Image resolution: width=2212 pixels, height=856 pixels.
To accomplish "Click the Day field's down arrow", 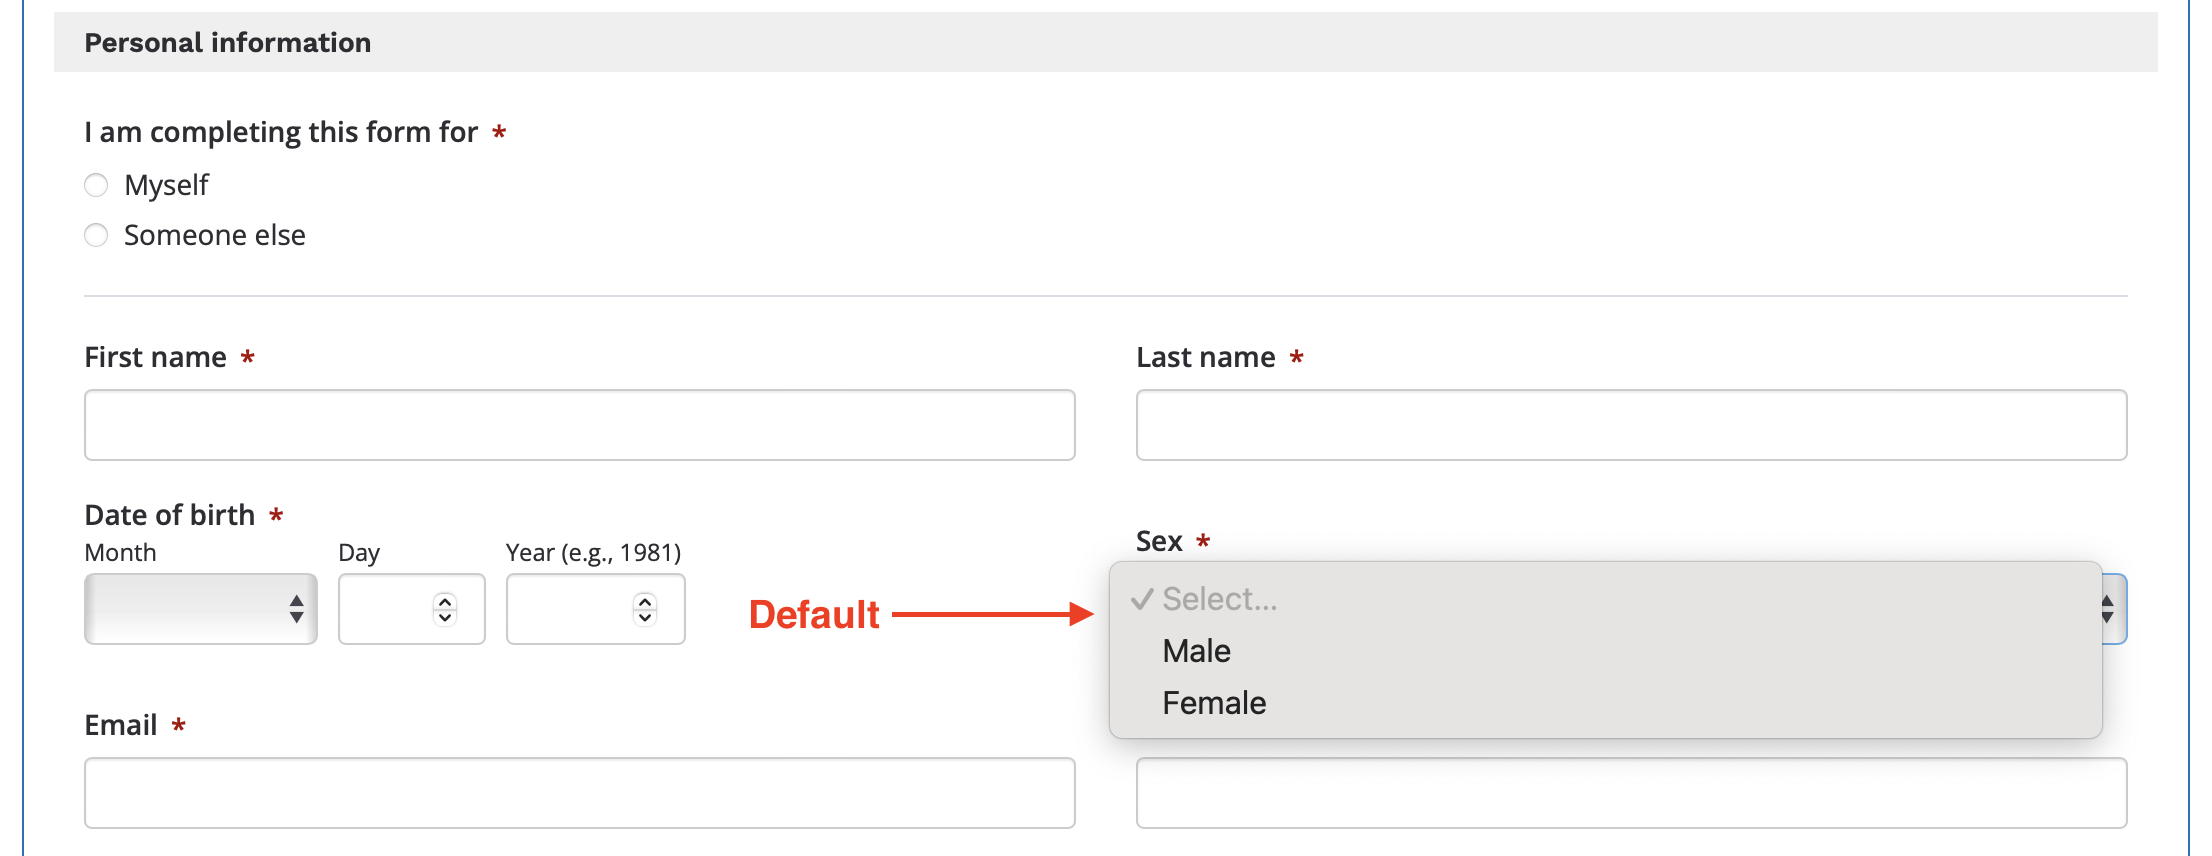I will [445, 617].
